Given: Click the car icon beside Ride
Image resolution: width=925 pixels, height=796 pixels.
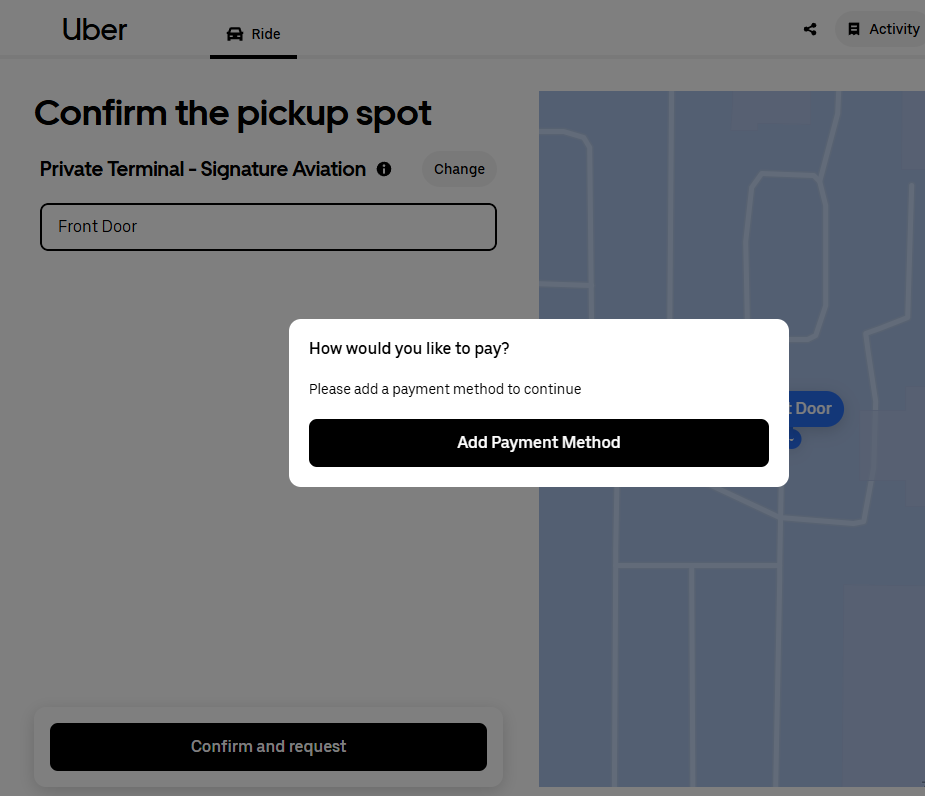Looking at the screenshot, I should pos(235,34).
